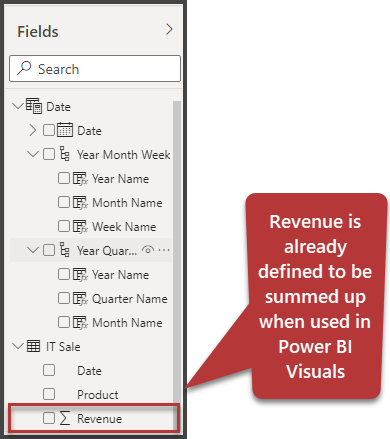Viewport: 390px width, 439px height.
Task: Click the calendar icon beside Date field
Action: 65,130
